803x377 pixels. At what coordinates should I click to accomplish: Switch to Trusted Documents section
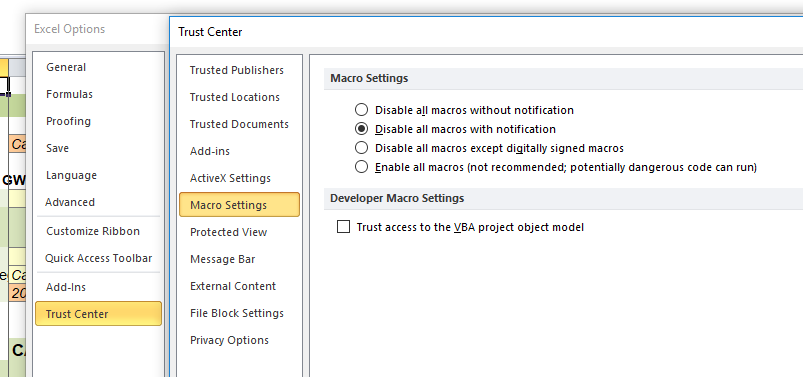(x=239, y=124)
